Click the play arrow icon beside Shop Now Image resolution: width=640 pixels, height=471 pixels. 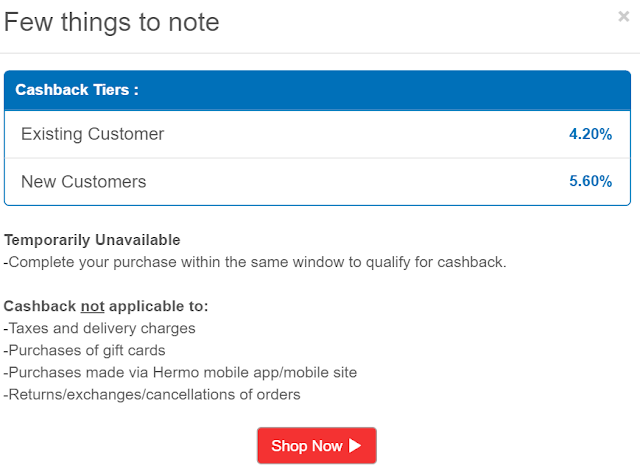(355, 446)
